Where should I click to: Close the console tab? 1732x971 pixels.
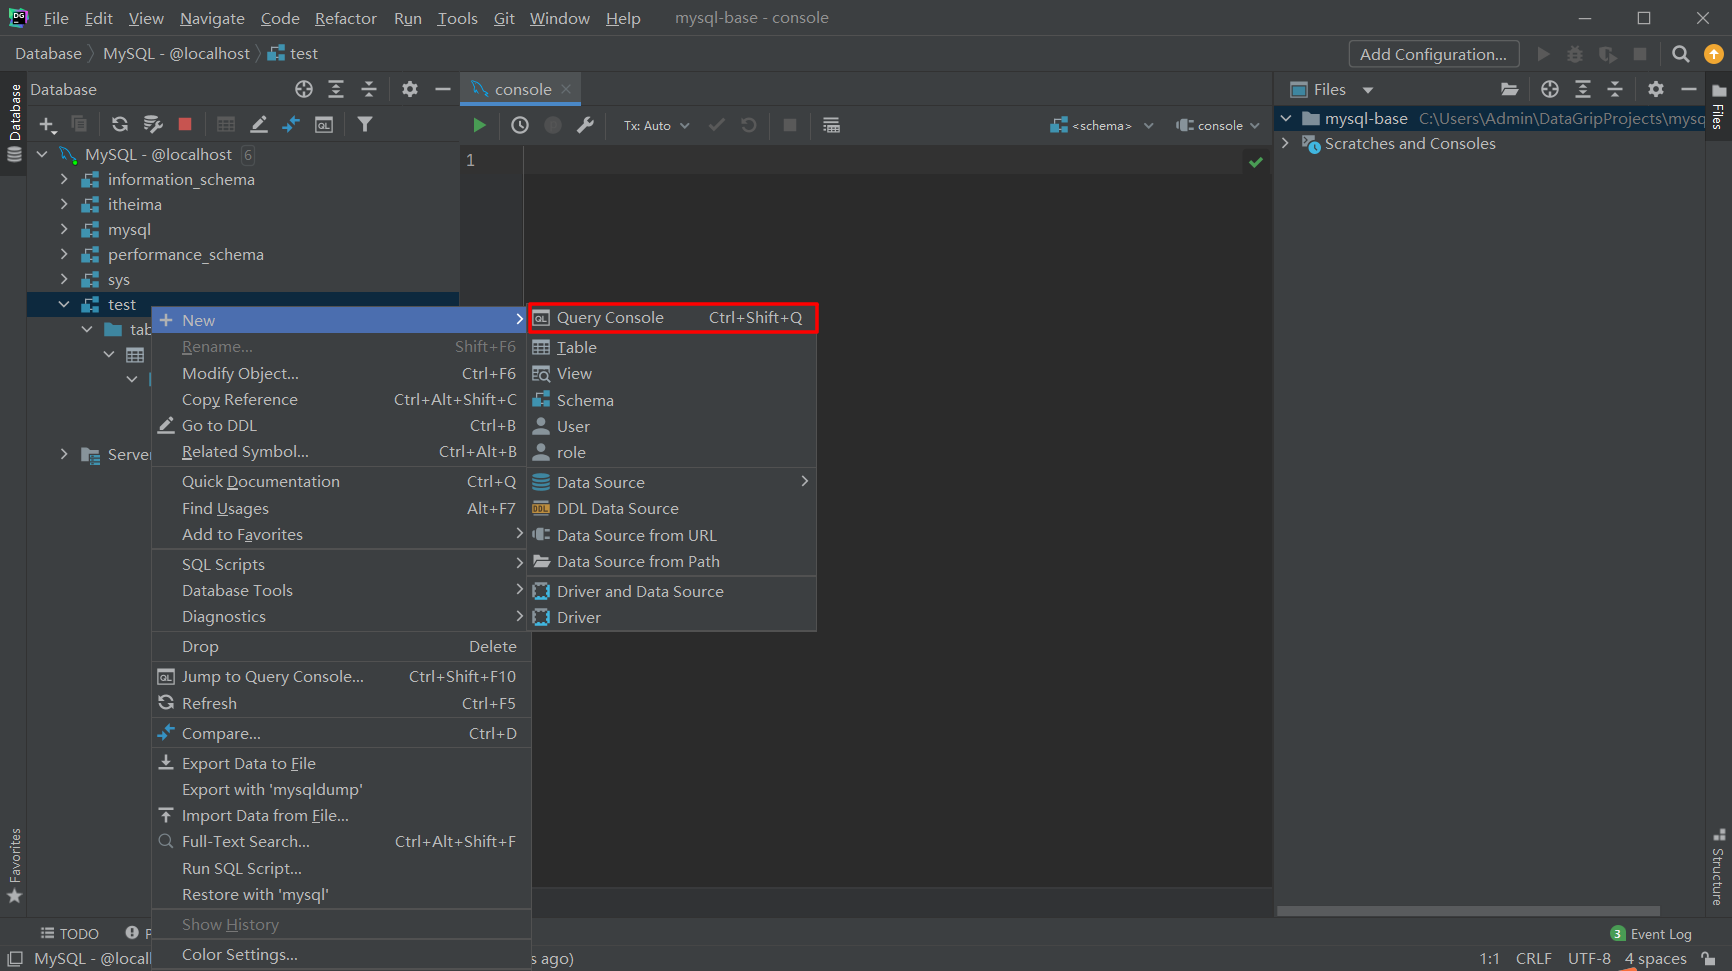click(566, 89)
